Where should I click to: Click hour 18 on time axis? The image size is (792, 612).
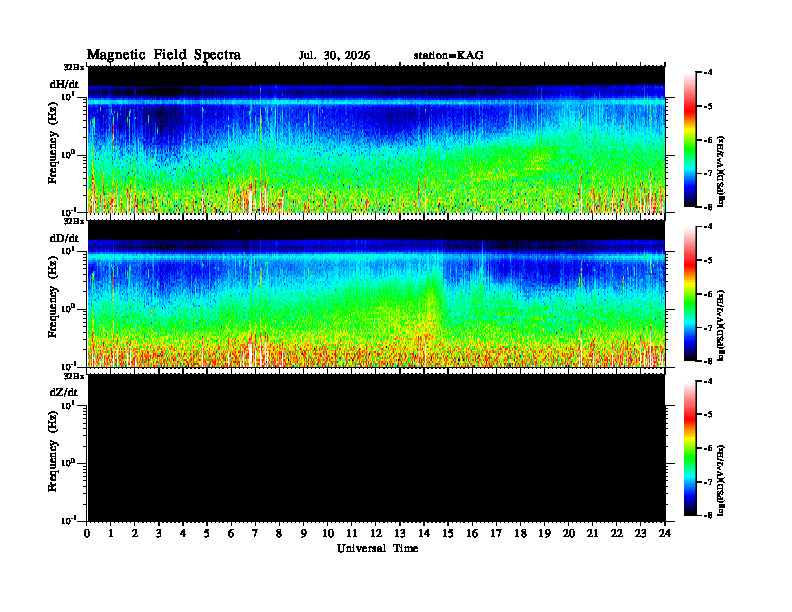click(x=520, y=534)
